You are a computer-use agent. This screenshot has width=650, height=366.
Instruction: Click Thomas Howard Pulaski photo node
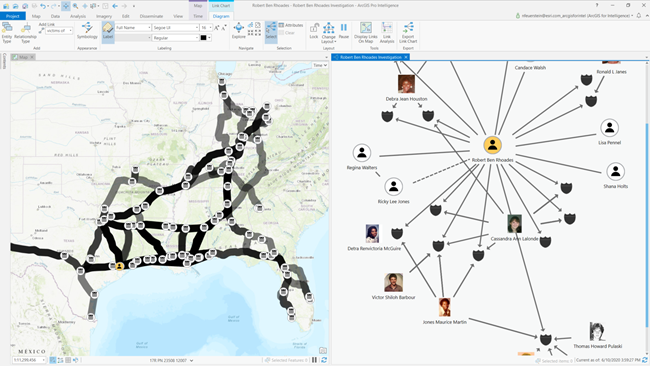(597, 332)
